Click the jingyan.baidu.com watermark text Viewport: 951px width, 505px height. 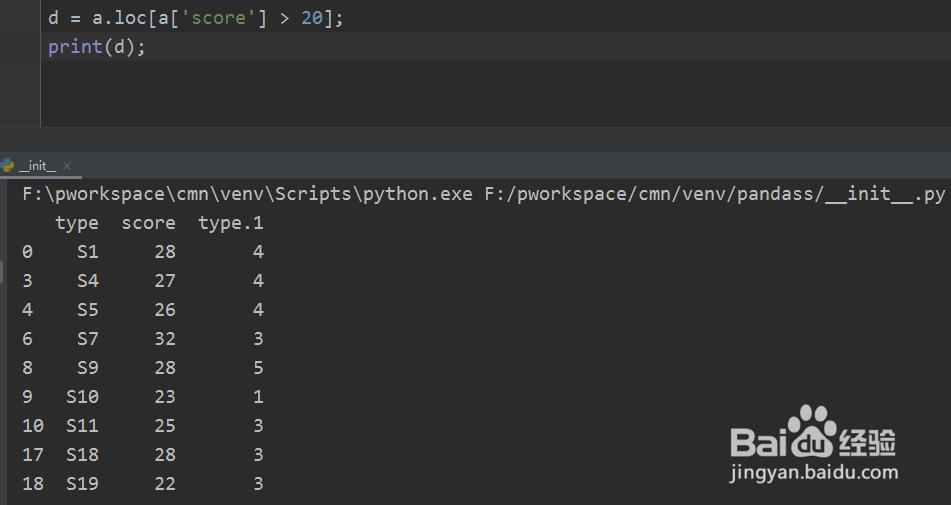click(x=814, y=472)
